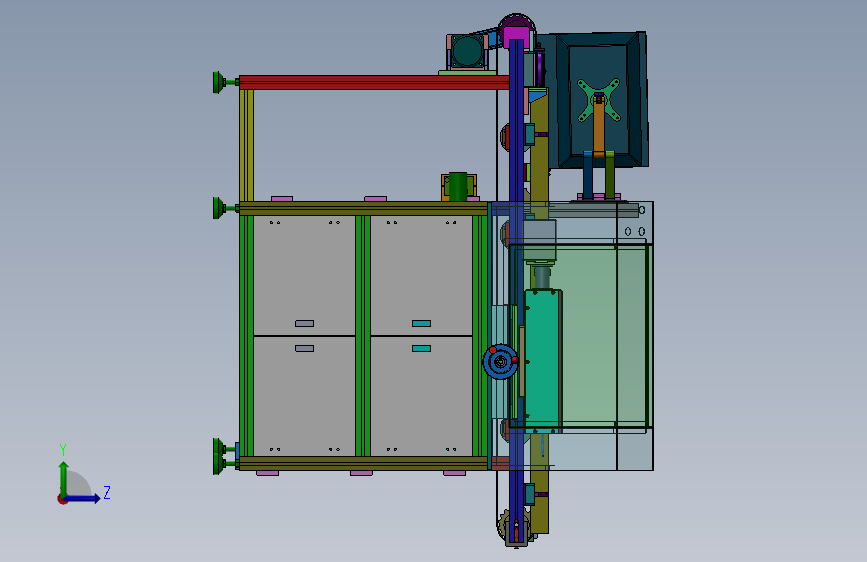Select the blue handwheel with red knobs
This screenshot has height=562, width=867.
(500, 362)
